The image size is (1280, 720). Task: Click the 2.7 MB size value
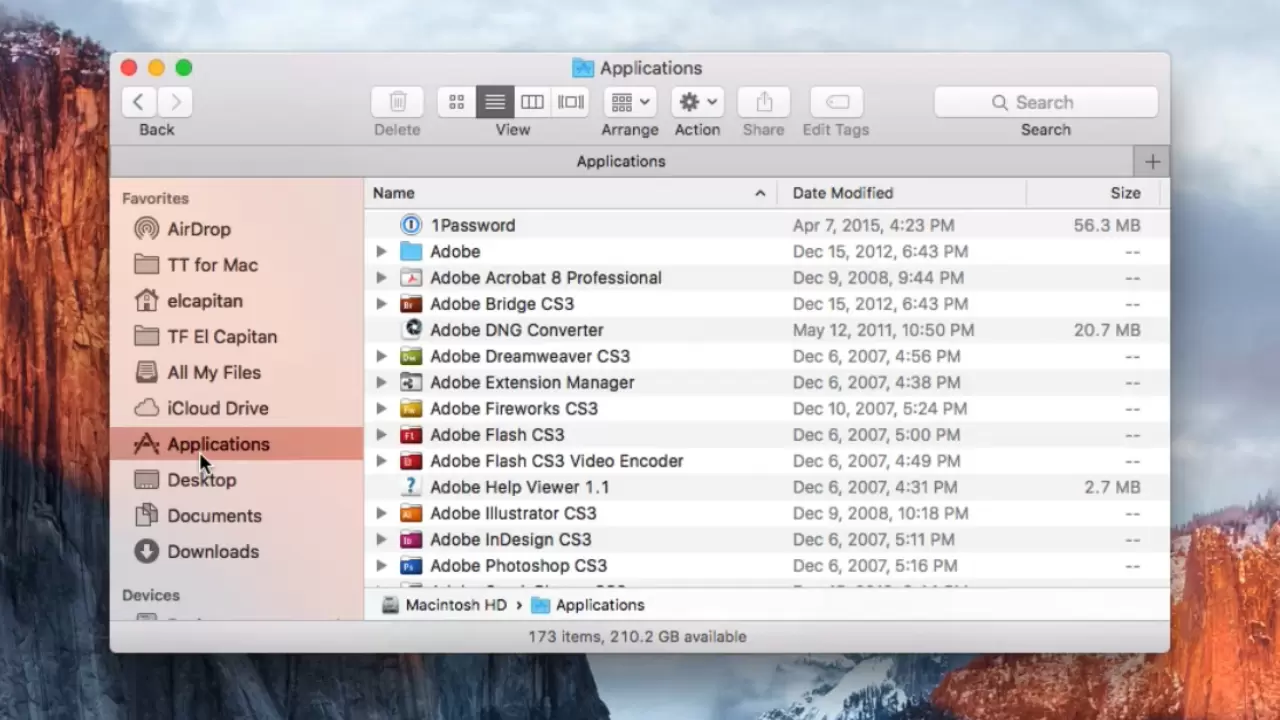click(1112, 487)
